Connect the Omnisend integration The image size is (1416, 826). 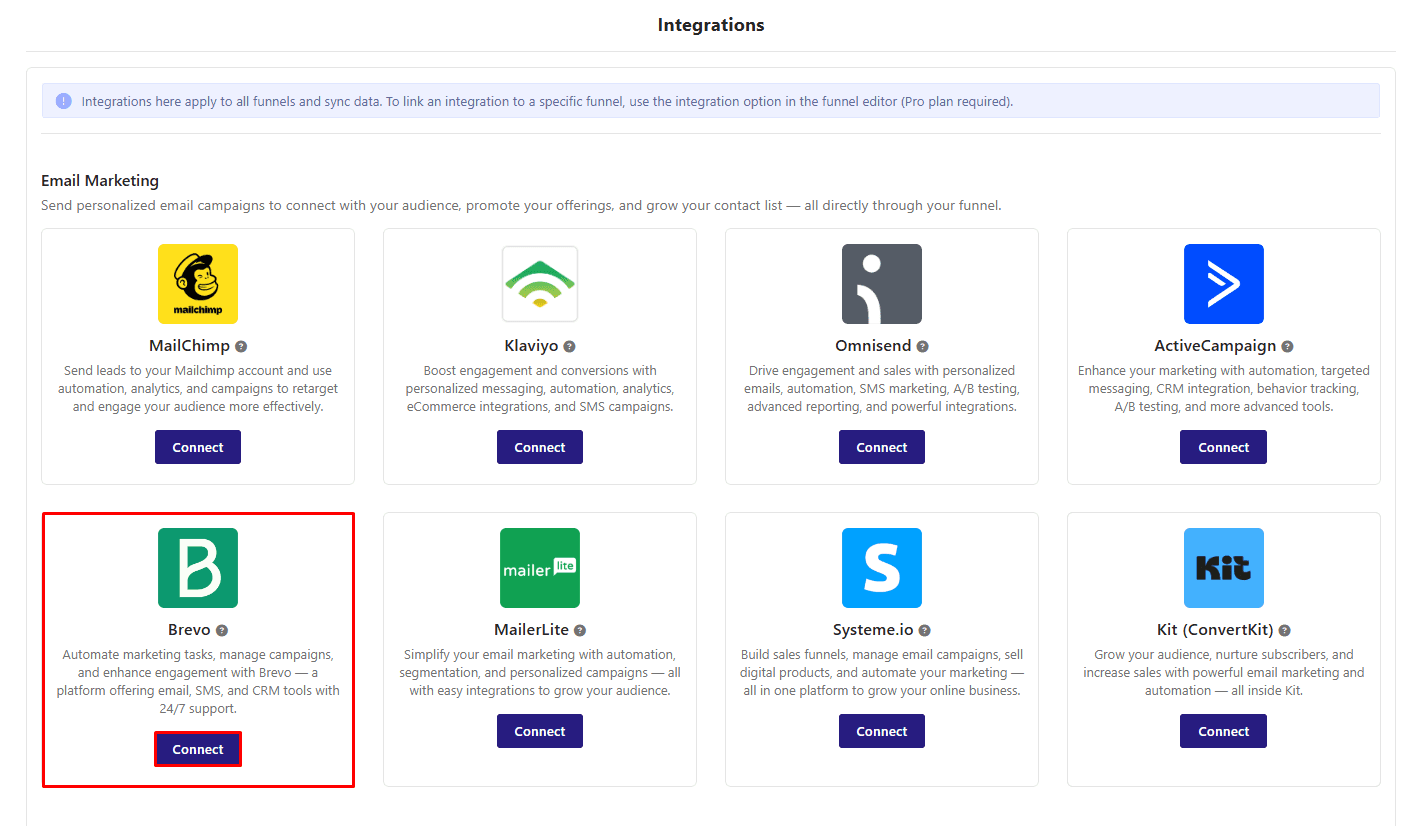pos(881,446)
